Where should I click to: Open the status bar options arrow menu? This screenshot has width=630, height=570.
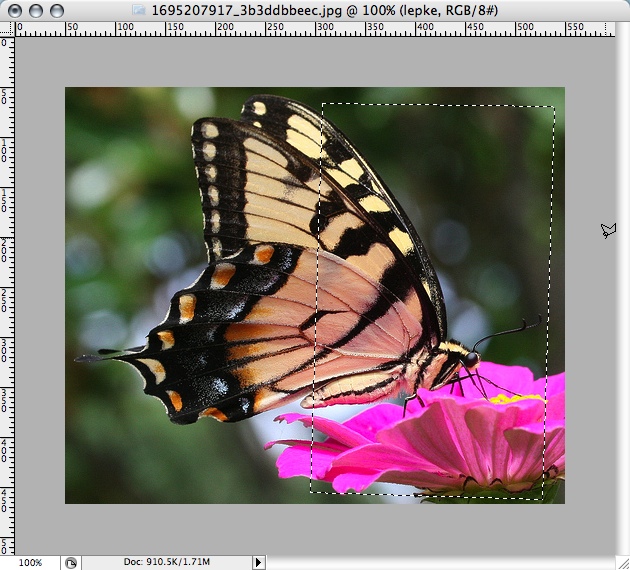258,563
